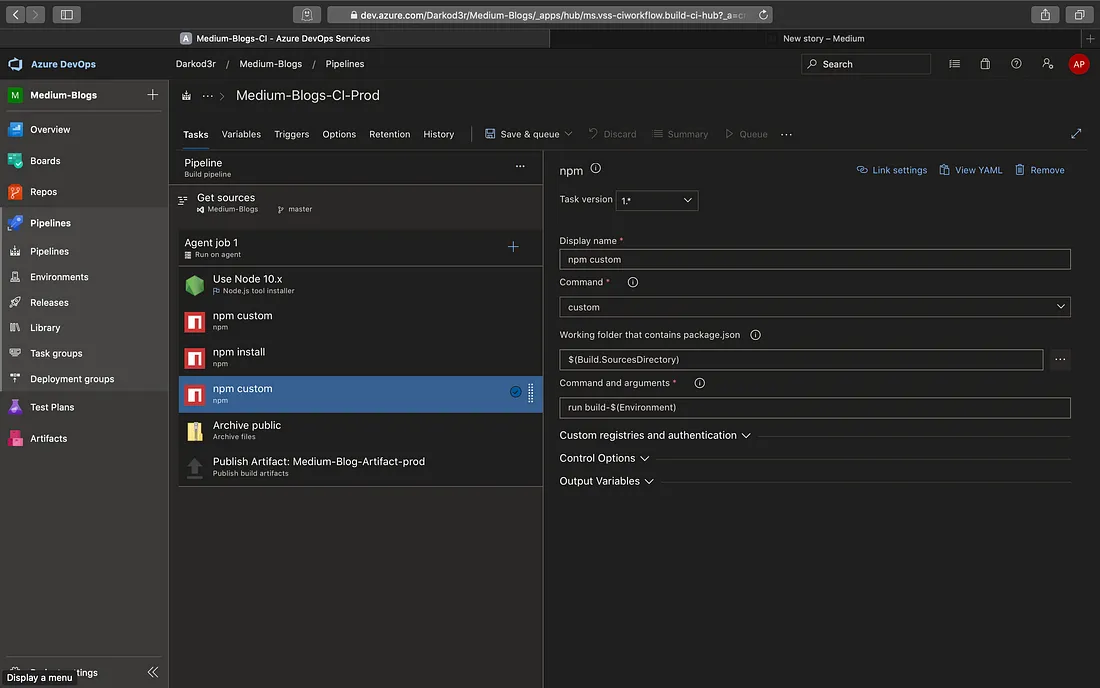
Task: Click the Medium-Blogs breadcrumb link
Action: [x=271, y=64]
